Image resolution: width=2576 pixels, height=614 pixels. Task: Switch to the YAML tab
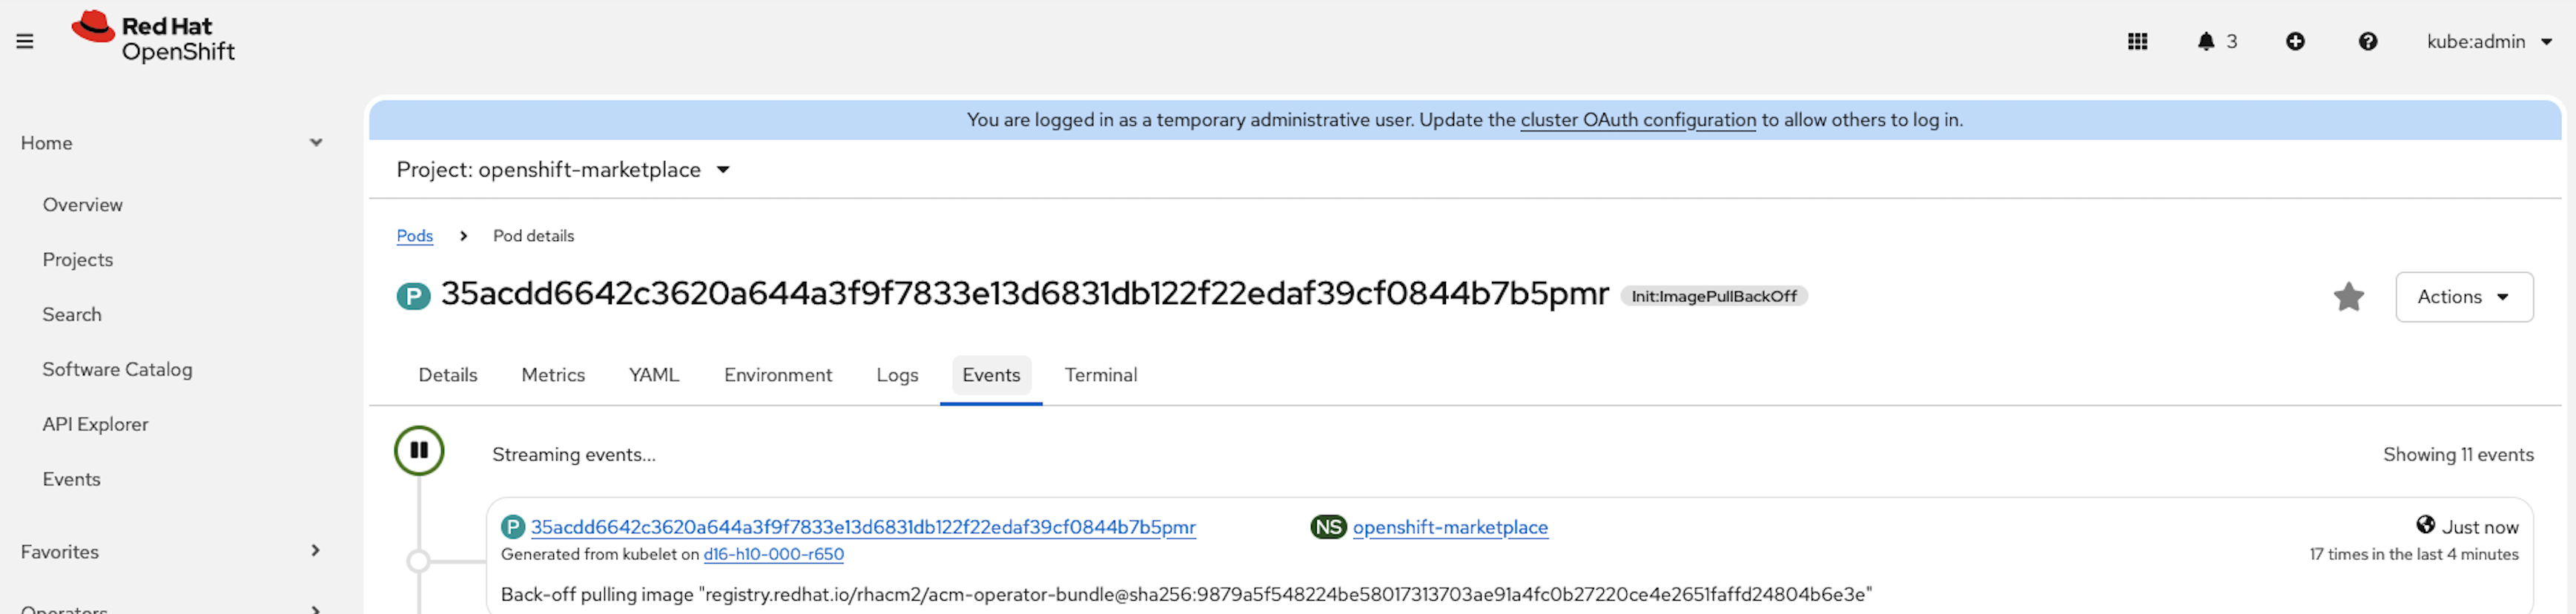click(x=654, y=375)
